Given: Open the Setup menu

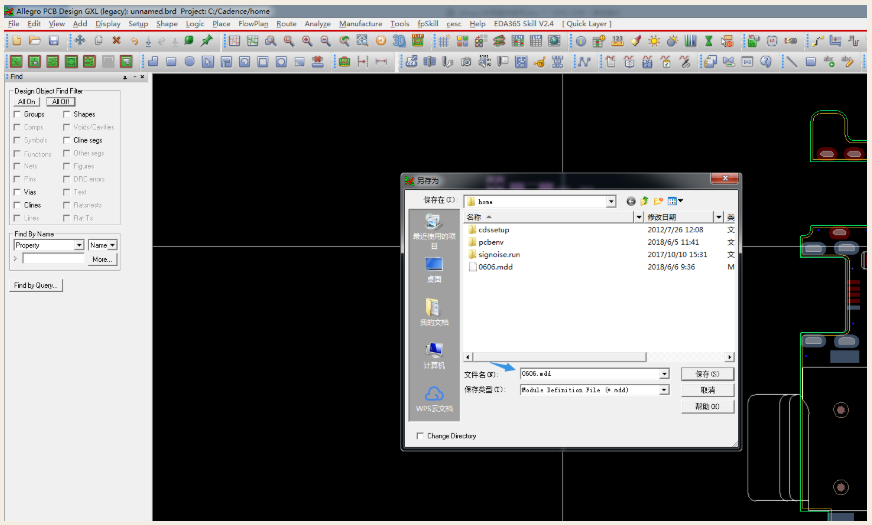Looking at the screenshot, I should [138, 23].
